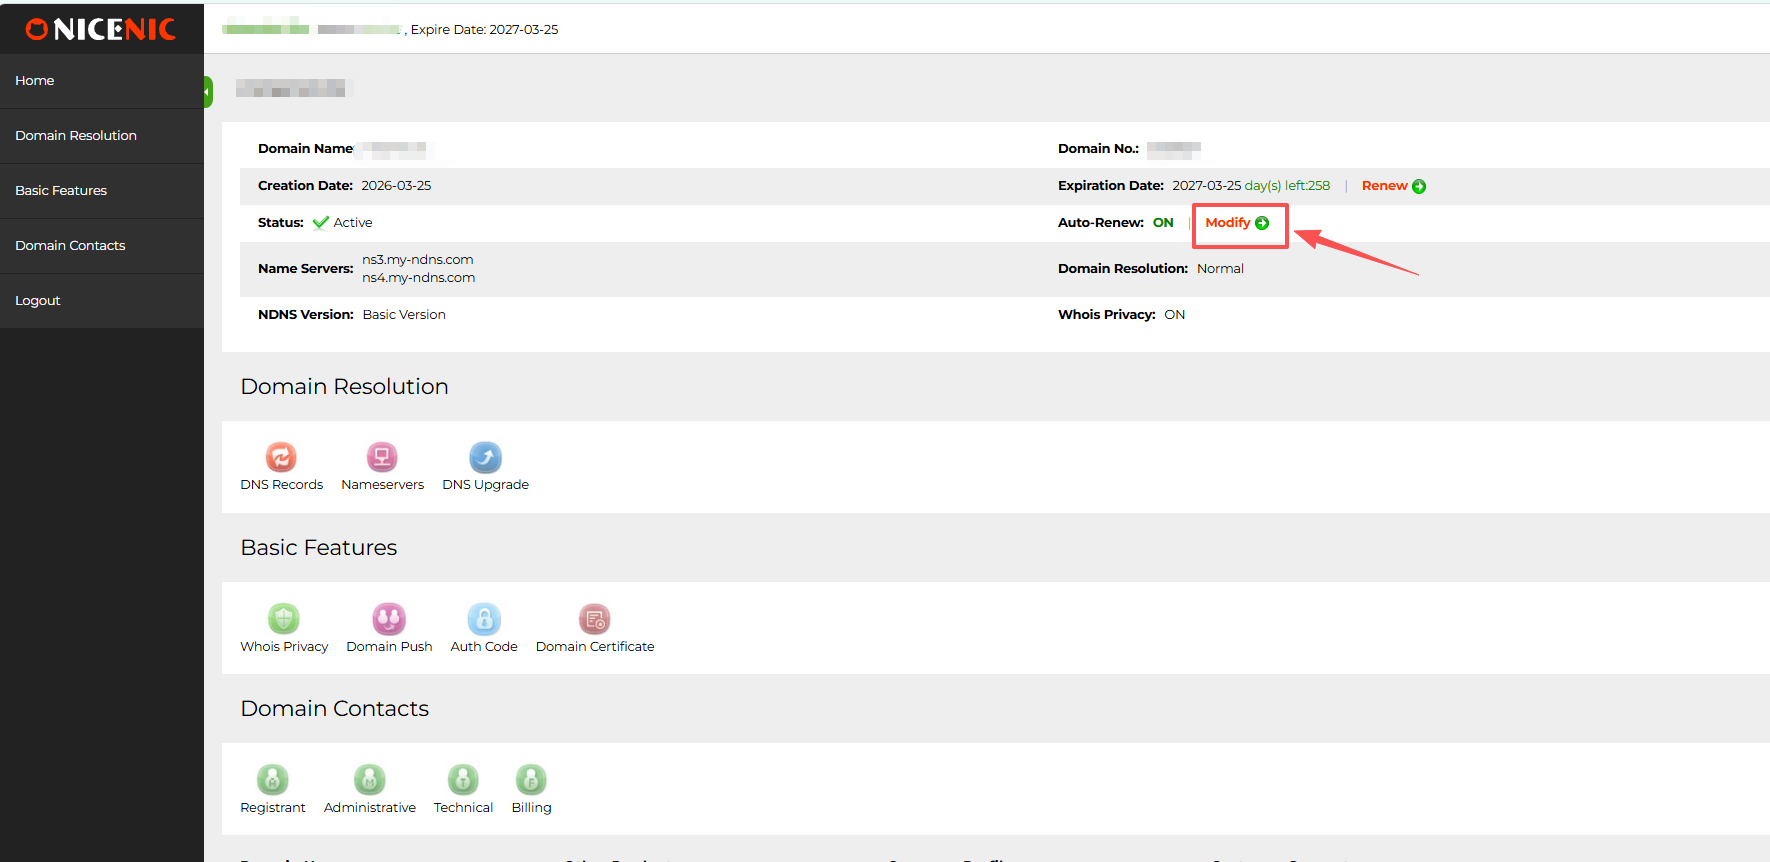1770x862 pixels.
Task: Select Logout in the sidebar
Action: tap(102, 301)
